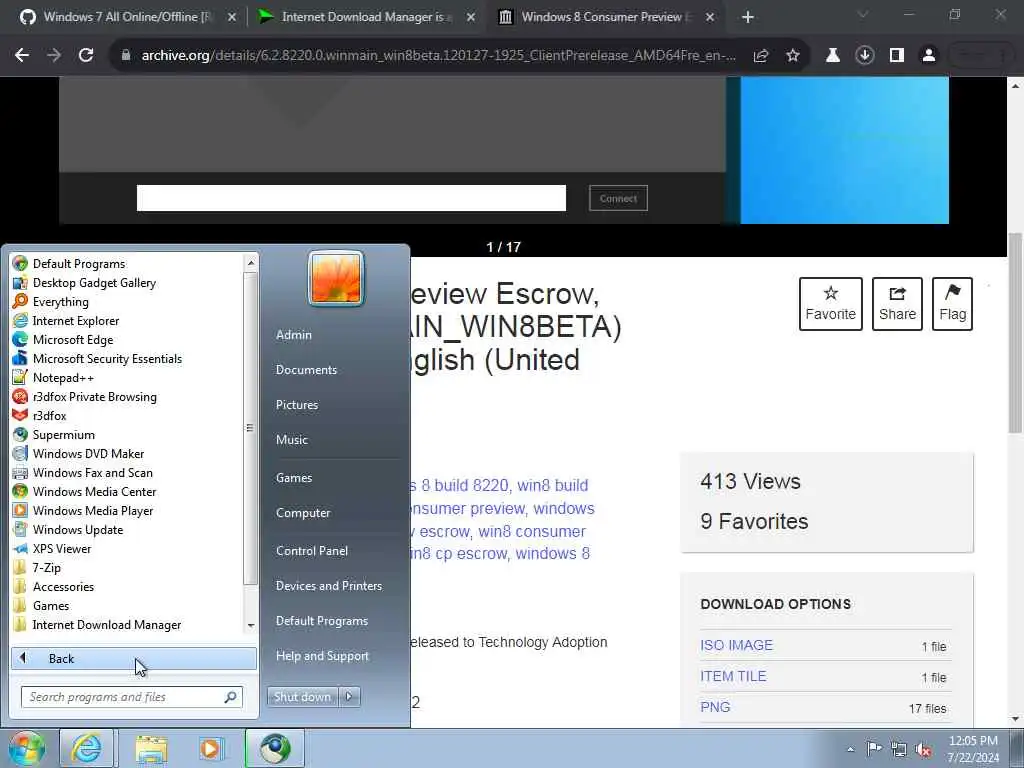Screen dimensions: 1024x768
Task: Click the share page icon in the address bar
Action: tap(761, 56)
